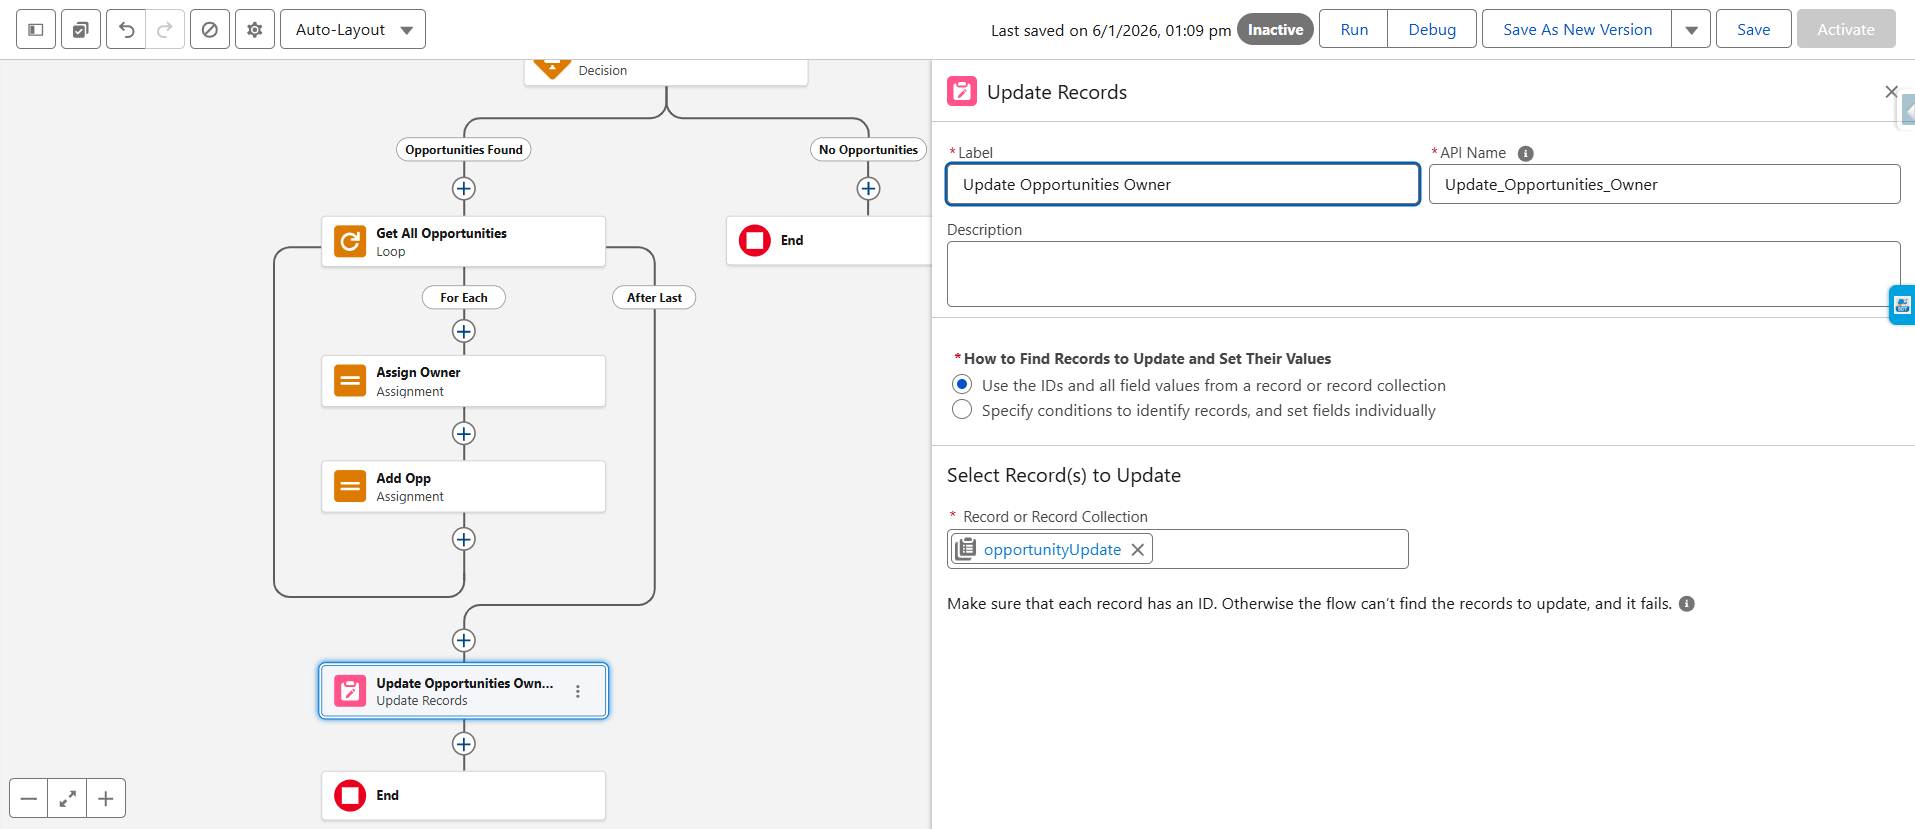This screenshot has width=1915, height=829.
Task: Click the API Name info icon
Action: [x=1525, y=153]
